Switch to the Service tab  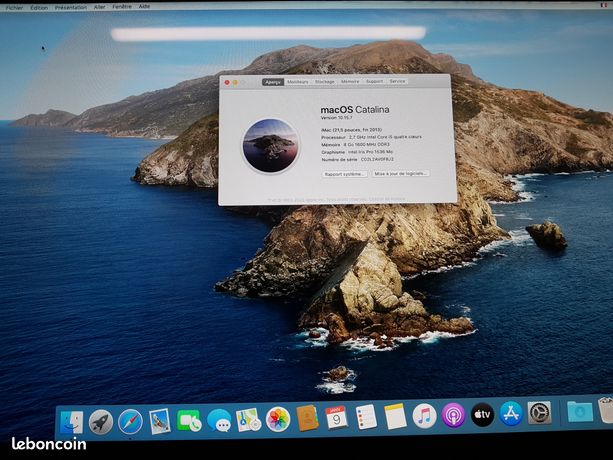pyautogui.click(x=397, y=81)
